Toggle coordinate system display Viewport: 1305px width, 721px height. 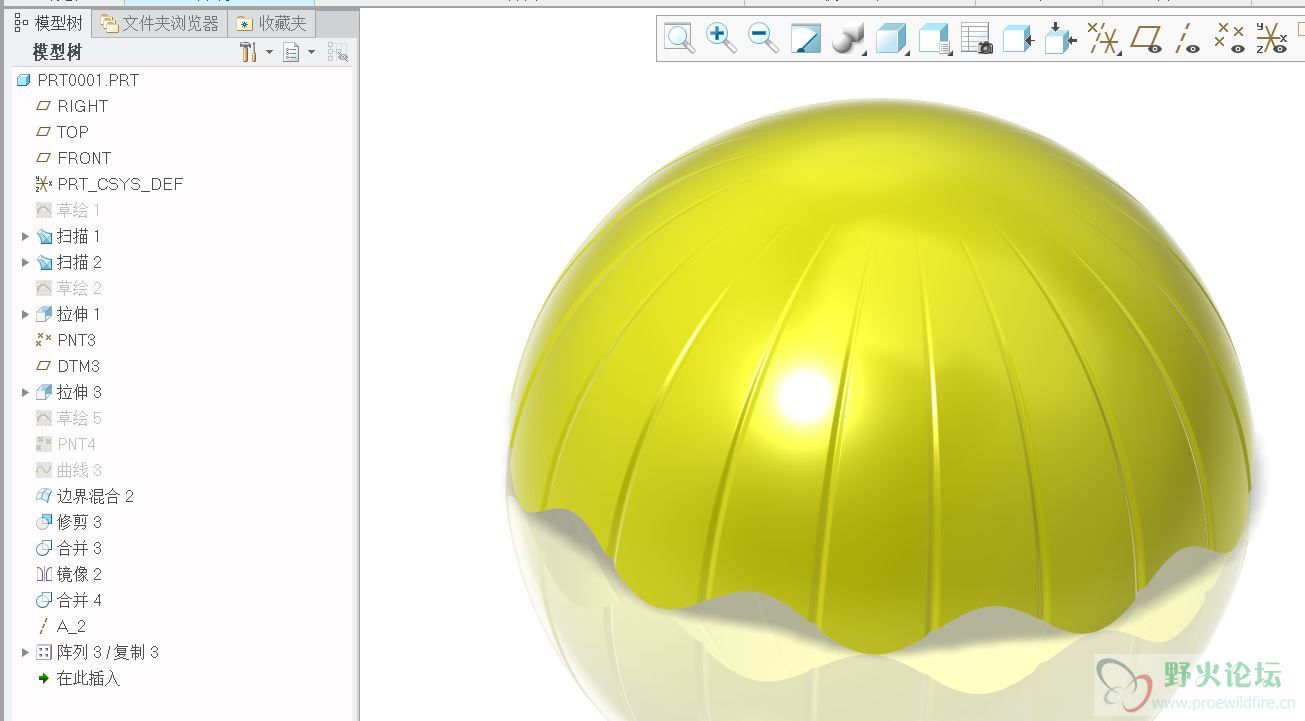1271,39
